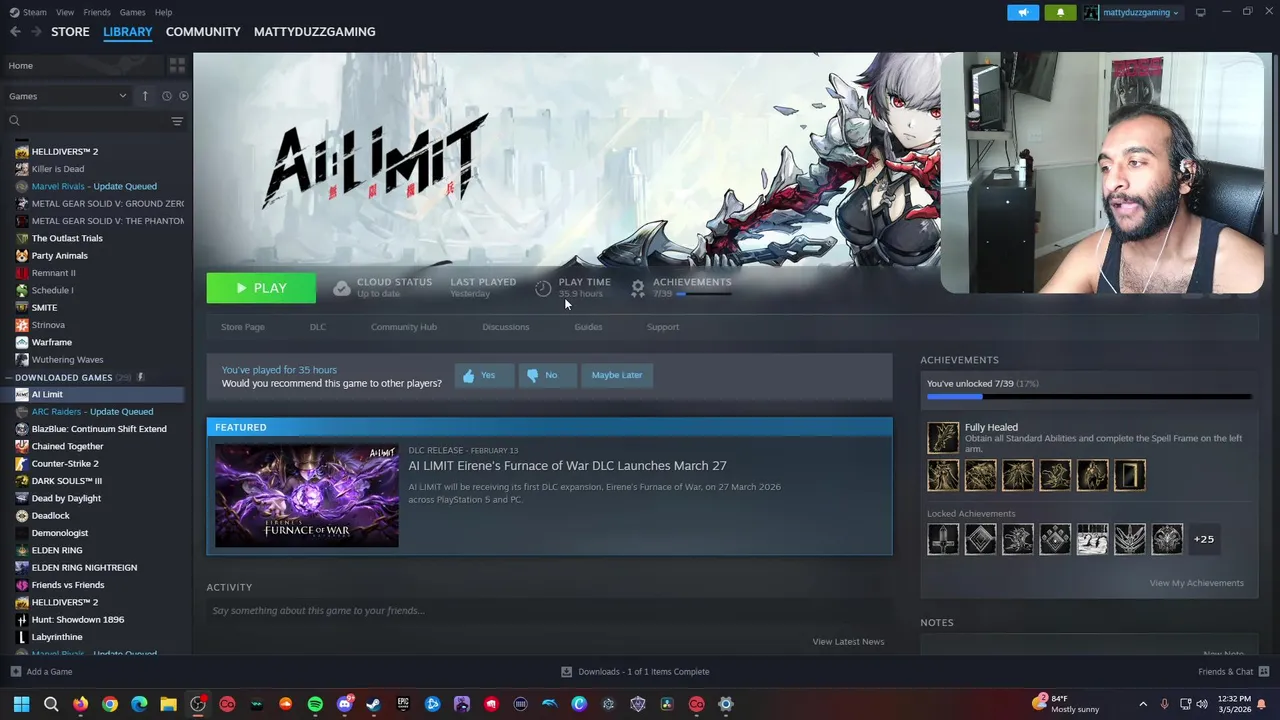1280x720 pixels.
Task: Open Discord from the taskbar
Action: [345, 704]
